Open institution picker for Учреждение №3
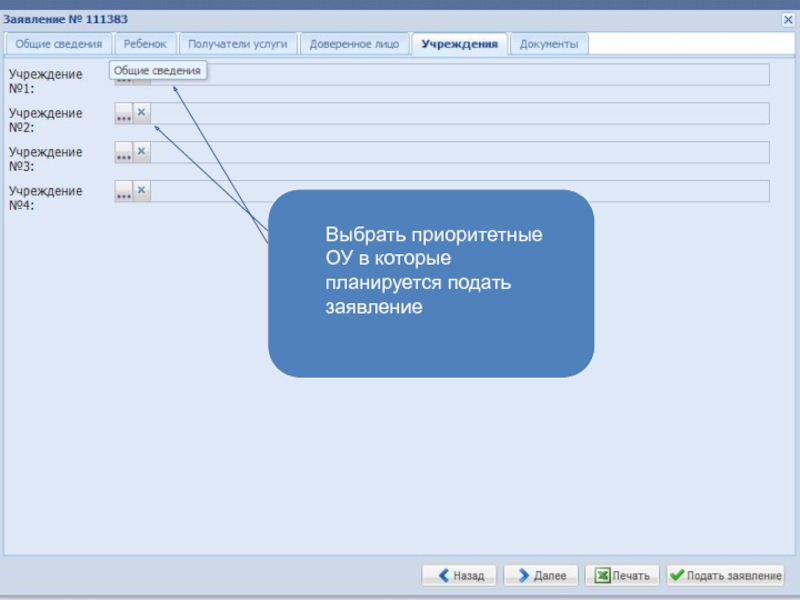Image resolution: width=800 pixels, height=600 pixels. pos(123,153)
